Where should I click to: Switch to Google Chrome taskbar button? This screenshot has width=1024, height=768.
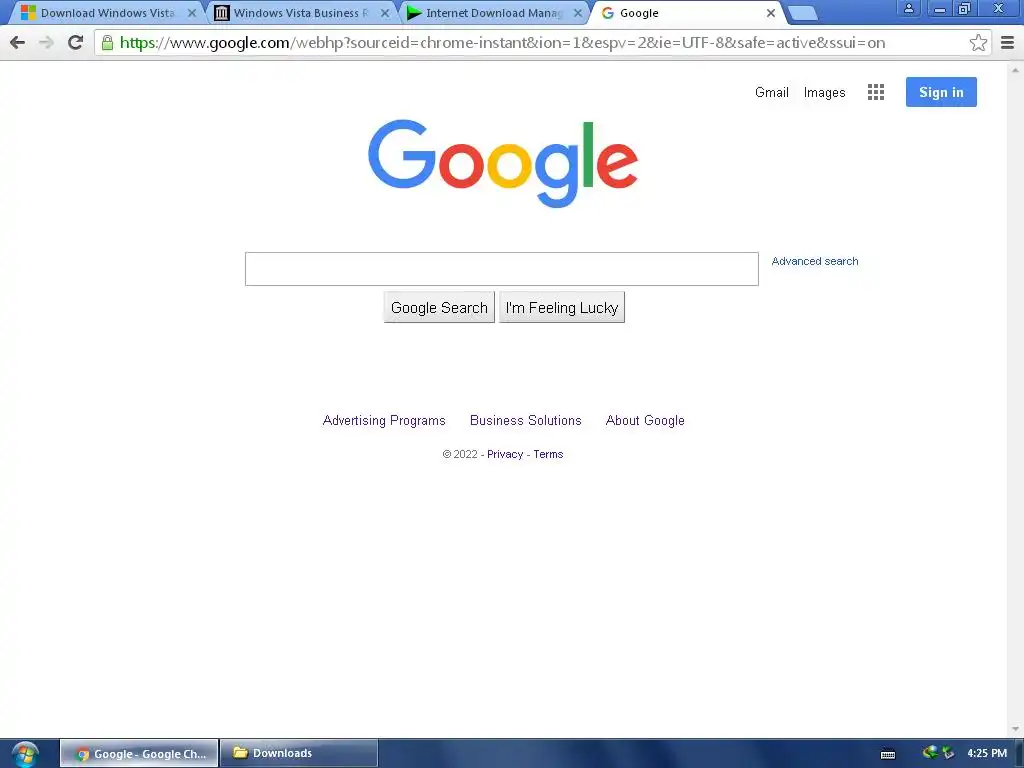139,754
